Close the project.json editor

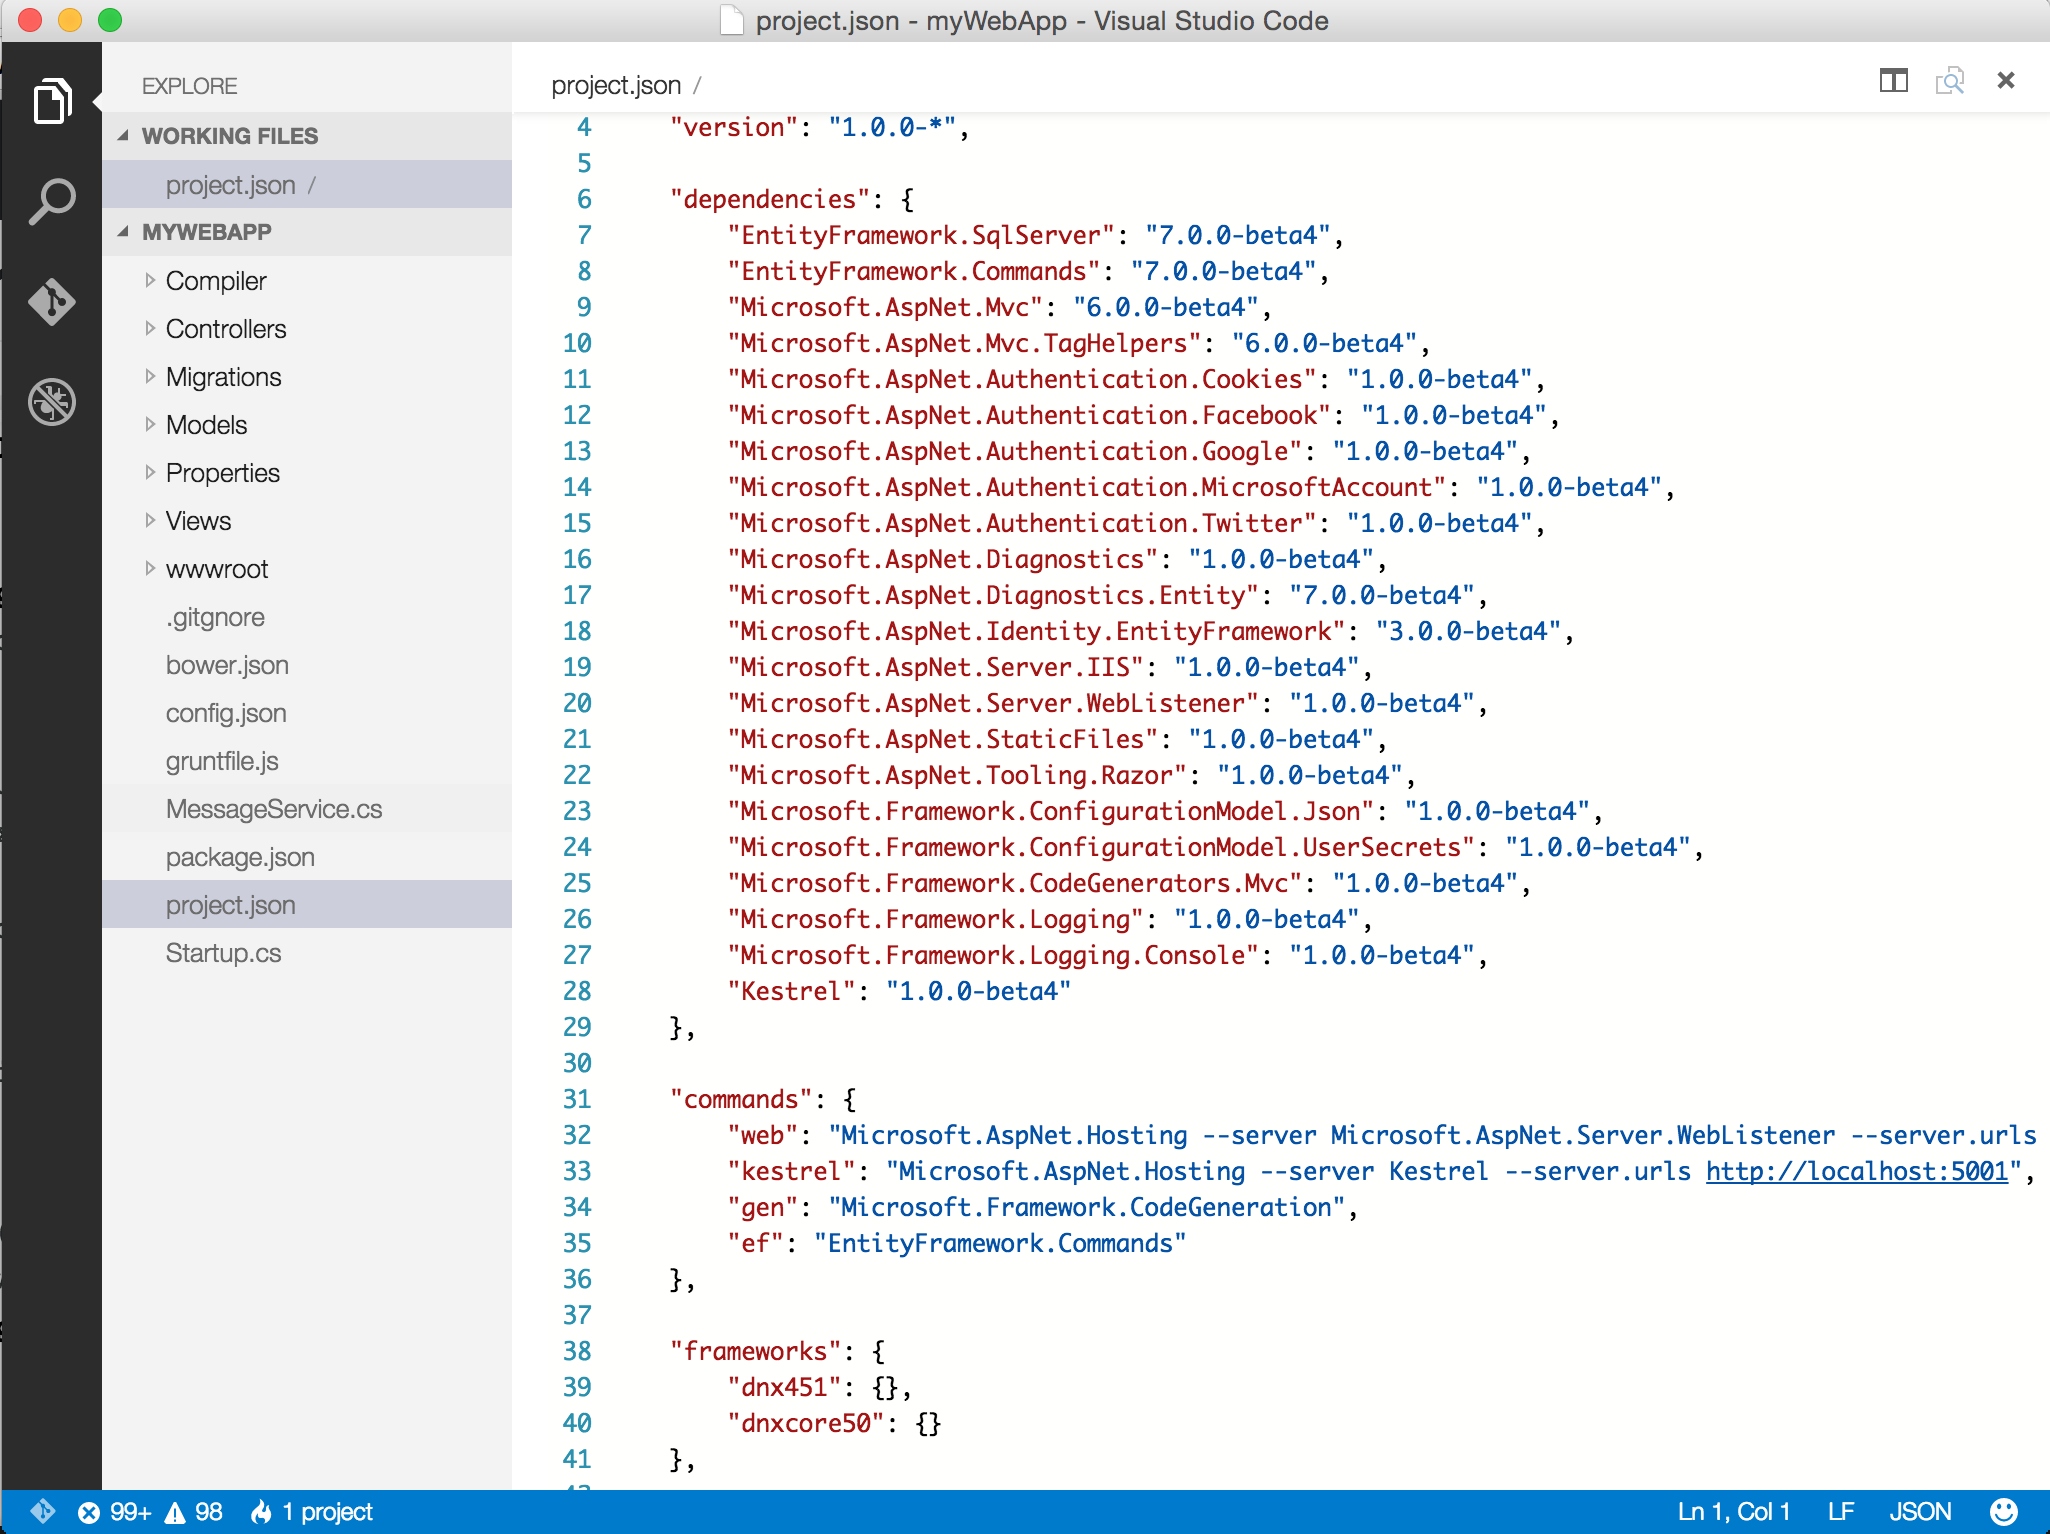2005,81
